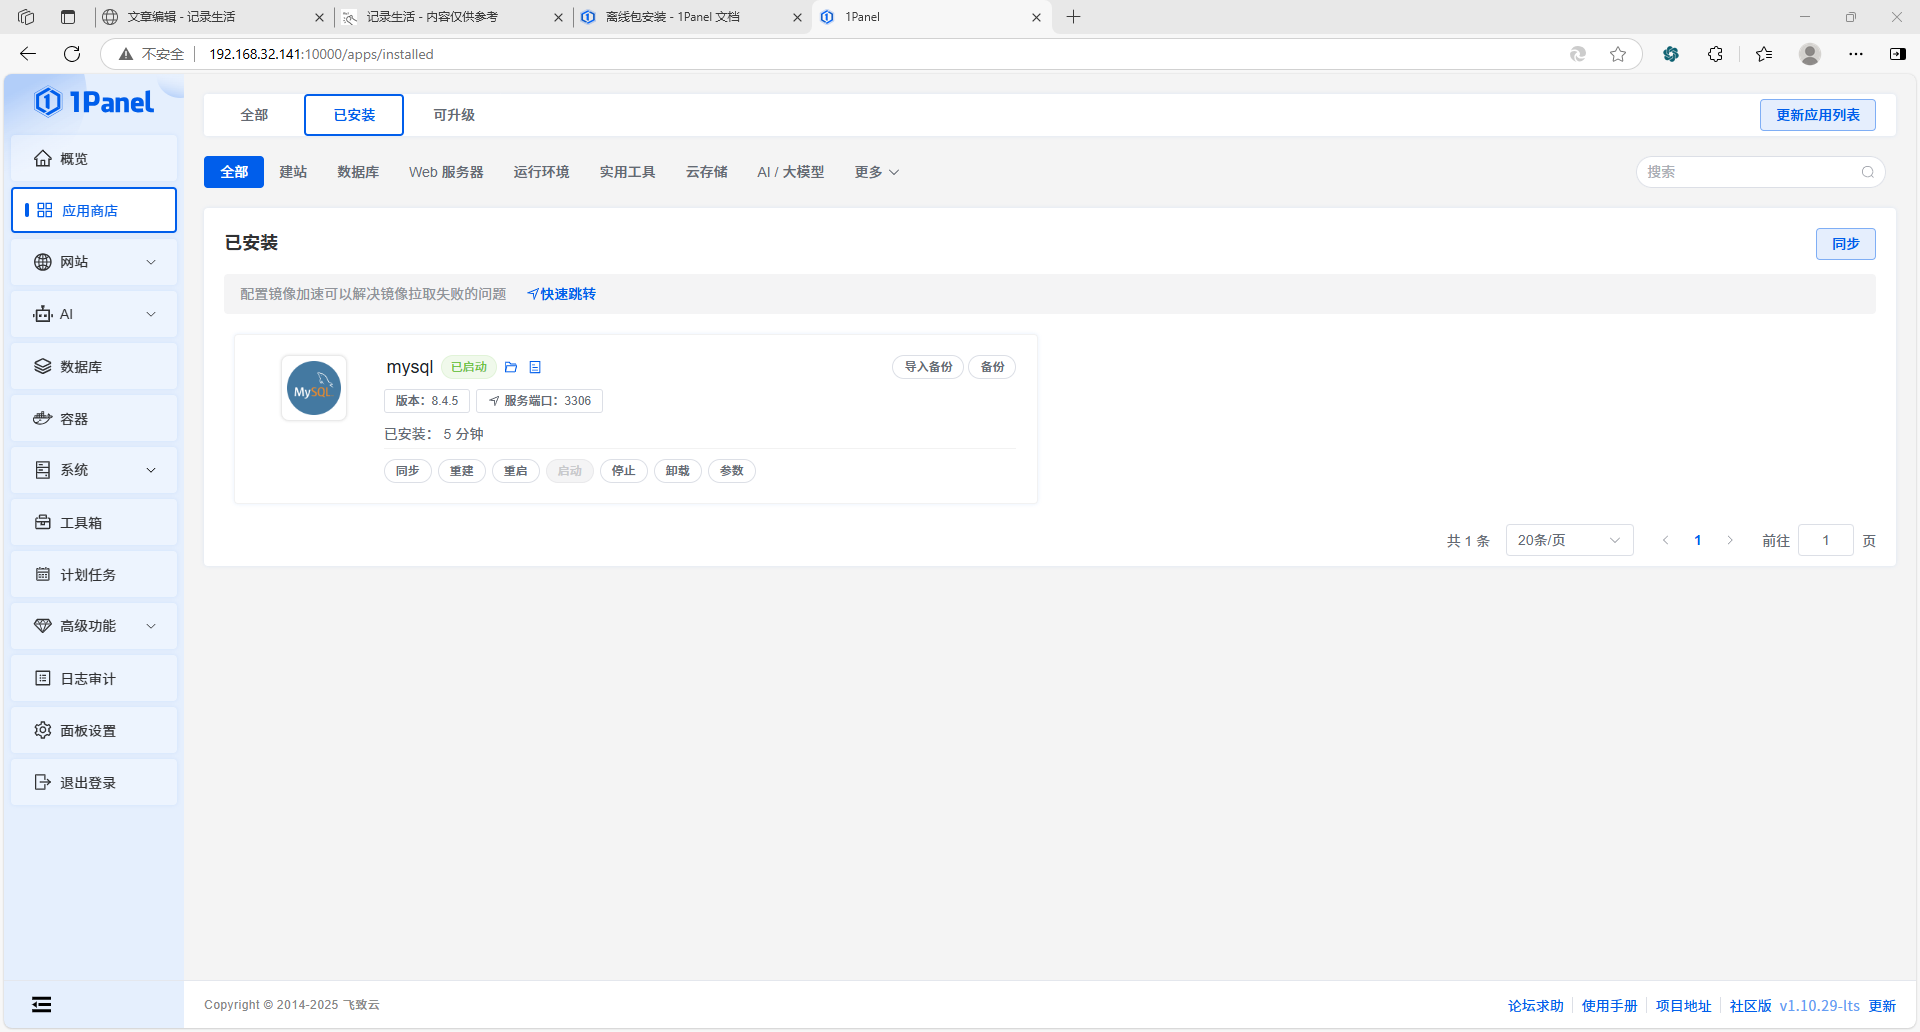Screen dimensions: 1920x1032
Task: Open mysql log document icon
Action: [535, 367]
